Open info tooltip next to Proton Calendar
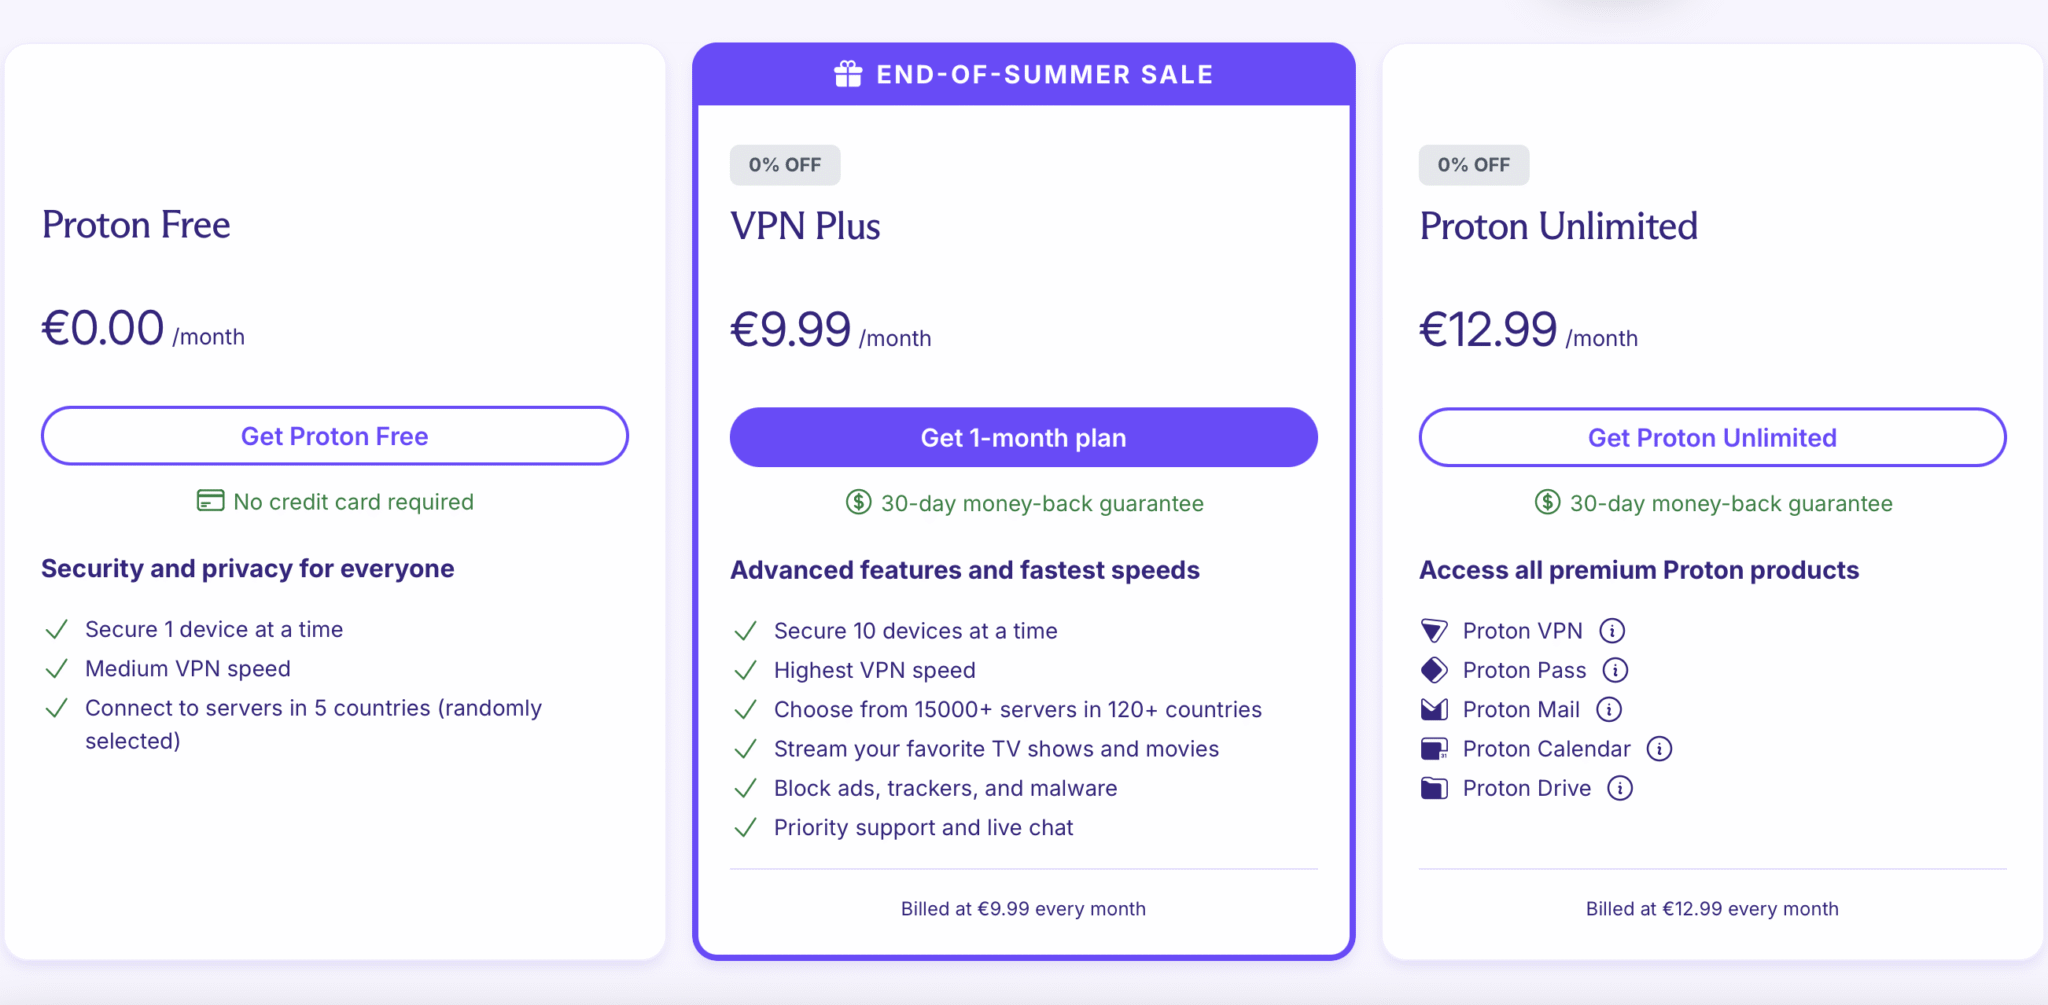 tap(1661, 748)
